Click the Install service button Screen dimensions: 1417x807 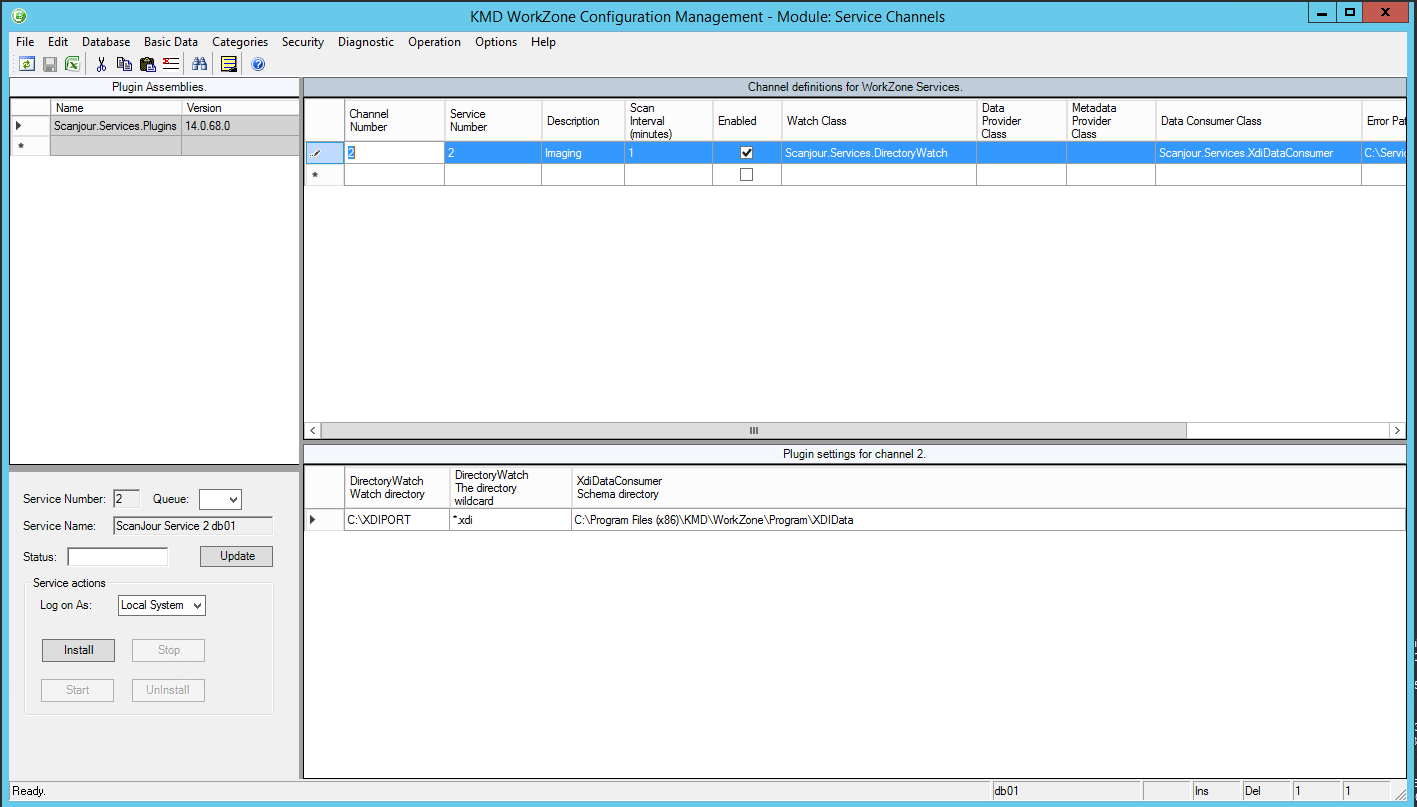click(x=78, y=650)
